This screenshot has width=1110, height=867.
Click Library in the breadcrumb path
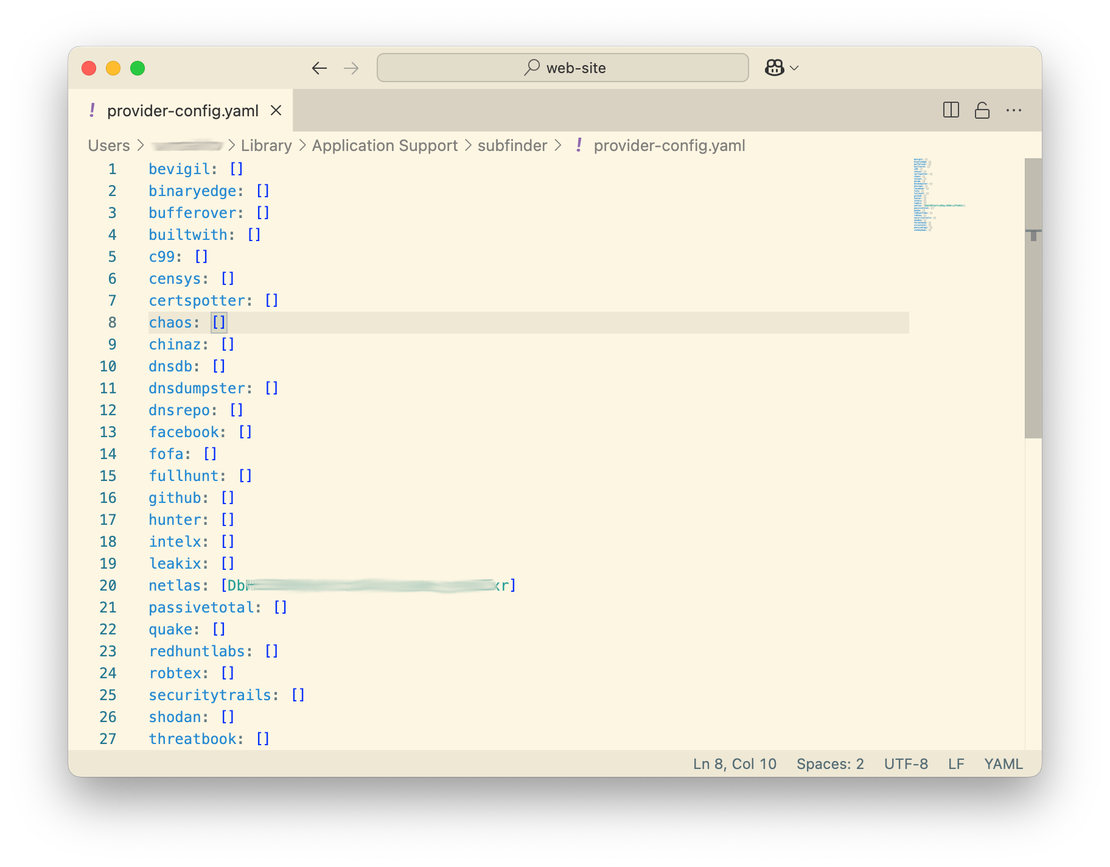[266, 145]
